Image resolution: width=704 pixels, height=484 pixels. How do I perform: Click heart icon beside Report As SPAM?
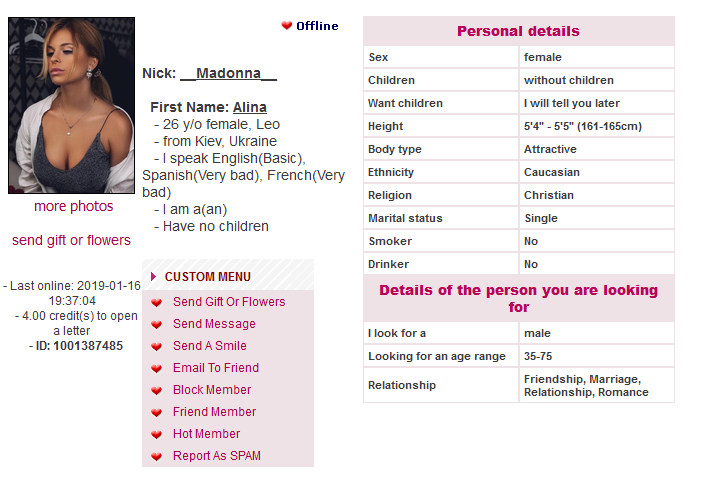[x=156, y=456]
